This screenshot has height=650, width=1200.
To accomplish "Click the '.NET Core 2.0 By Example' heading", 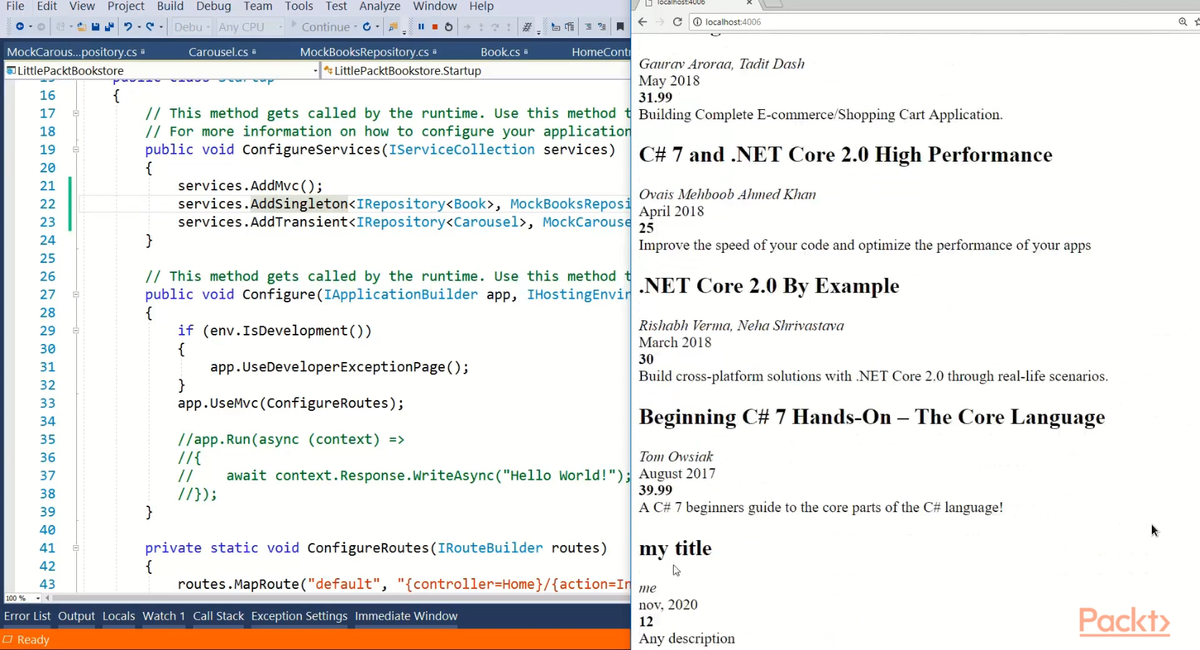I will pyautogui.click(x=768, y=286).
